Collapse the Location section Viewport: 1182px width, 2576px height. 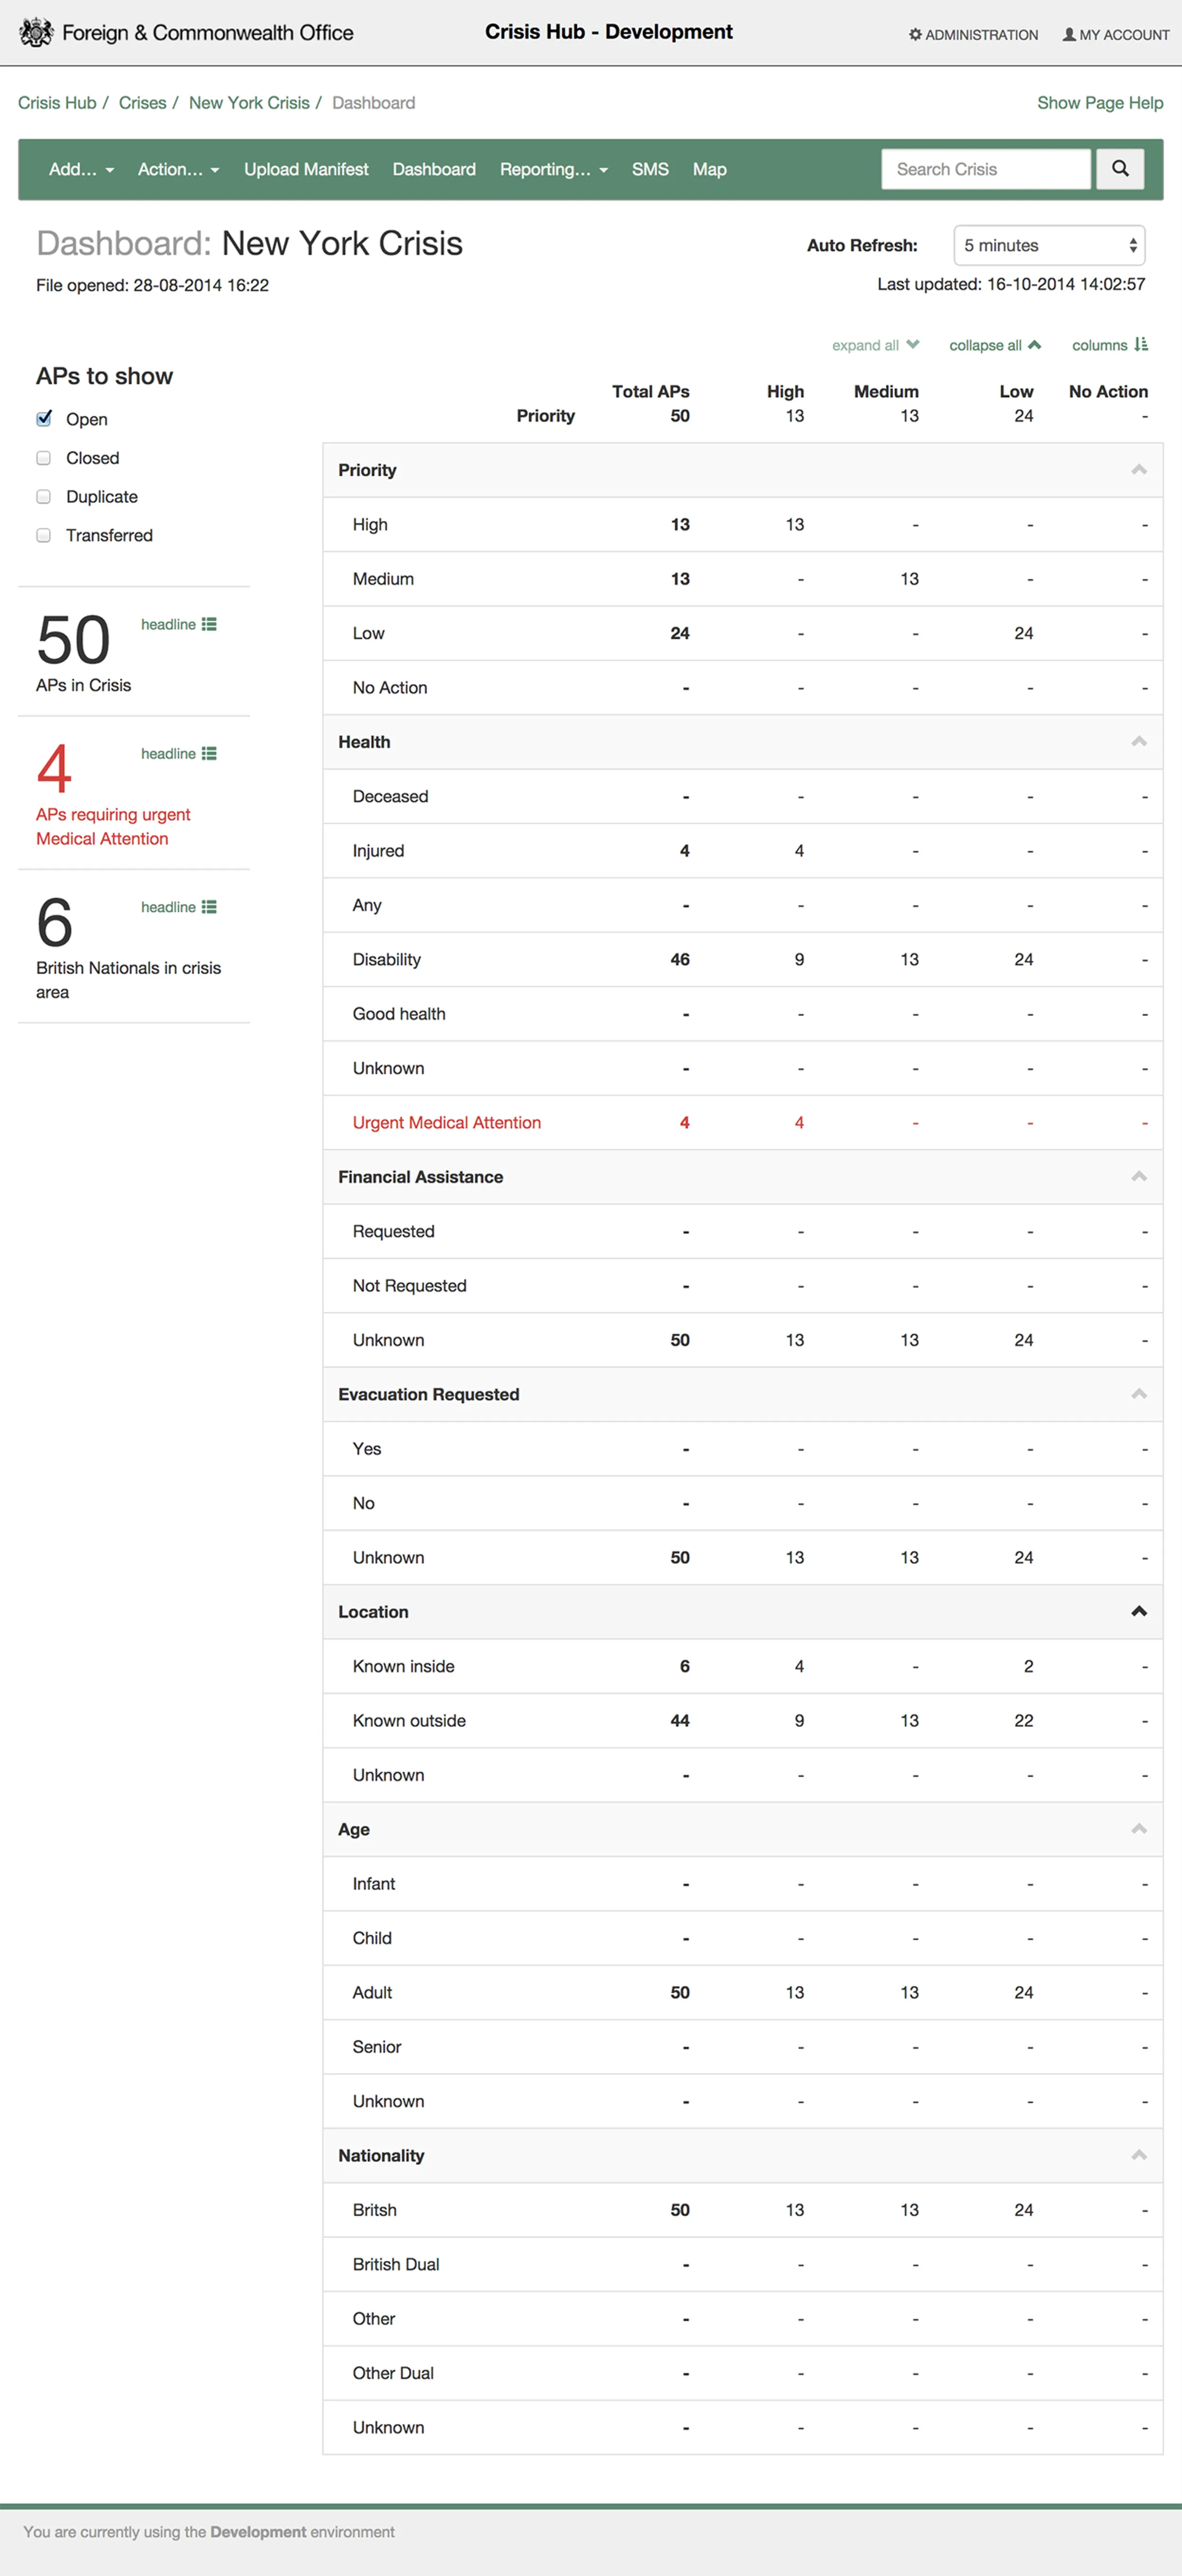(x=1139, y=1612)
